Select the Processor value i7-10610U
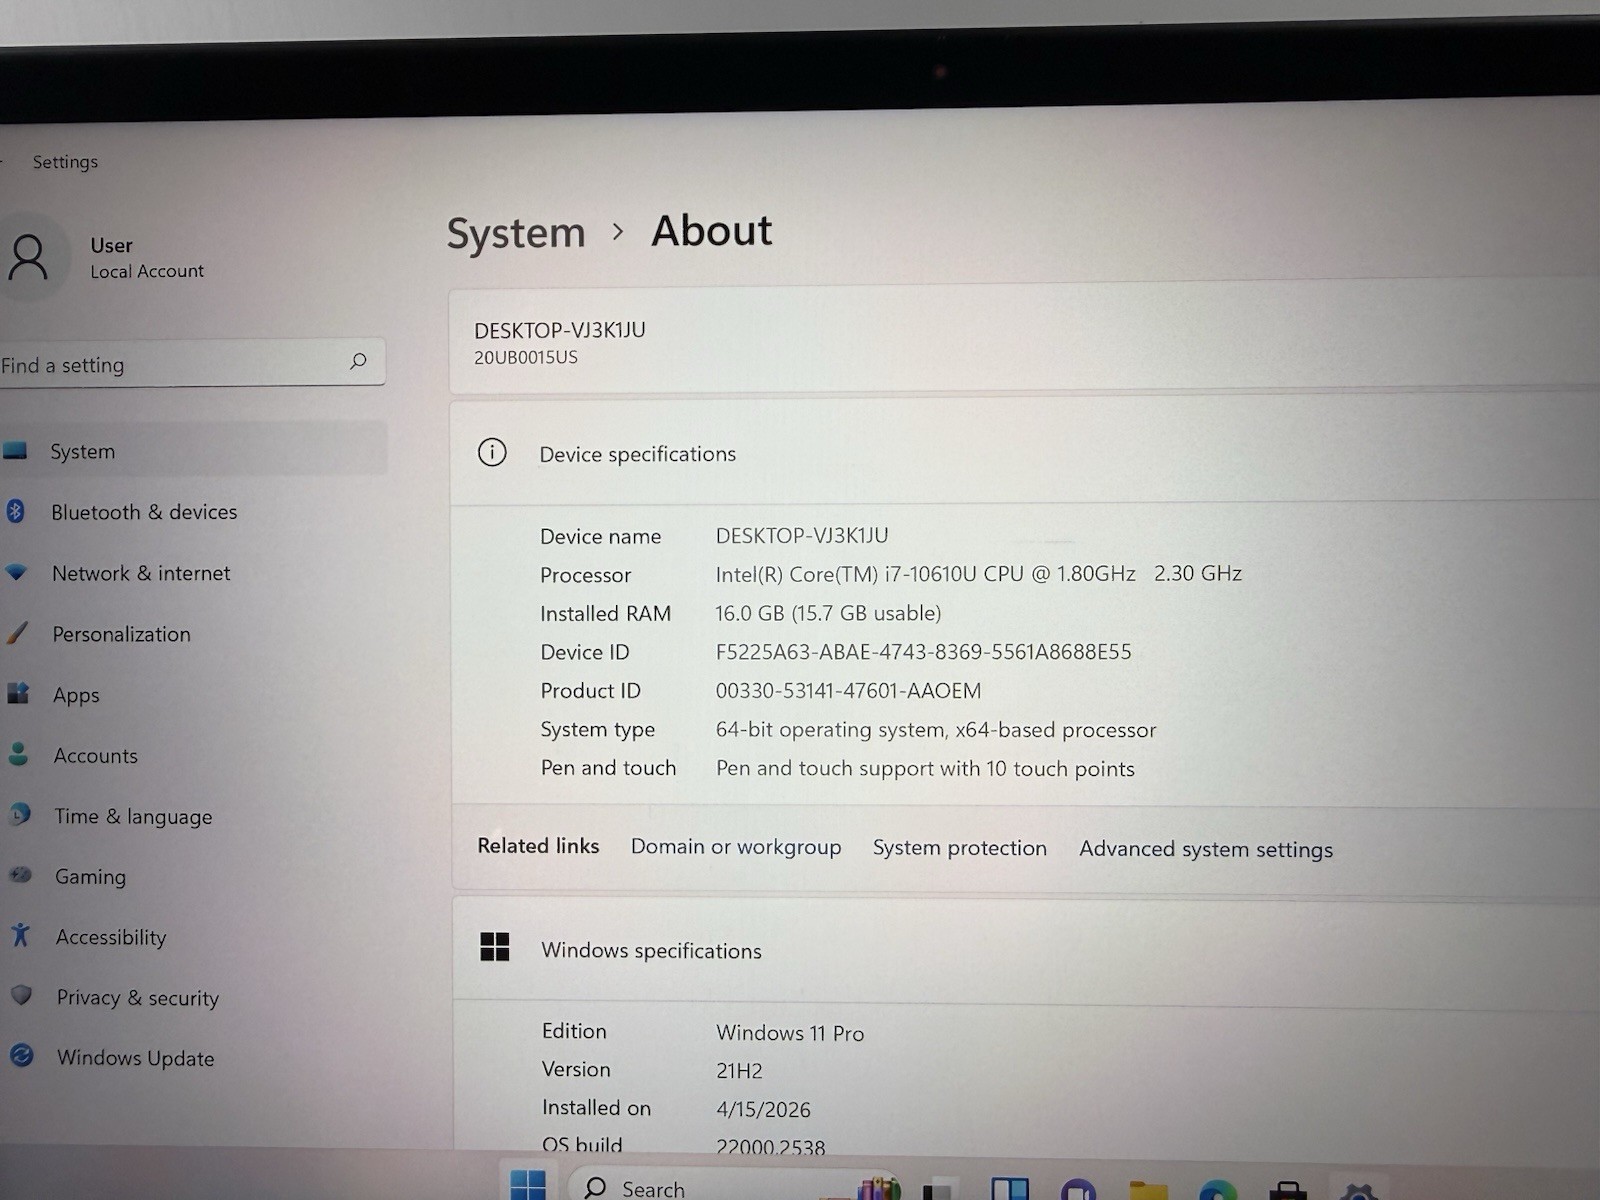Viewport: 1600px width, 1200px height. click(x=979, y=574)
